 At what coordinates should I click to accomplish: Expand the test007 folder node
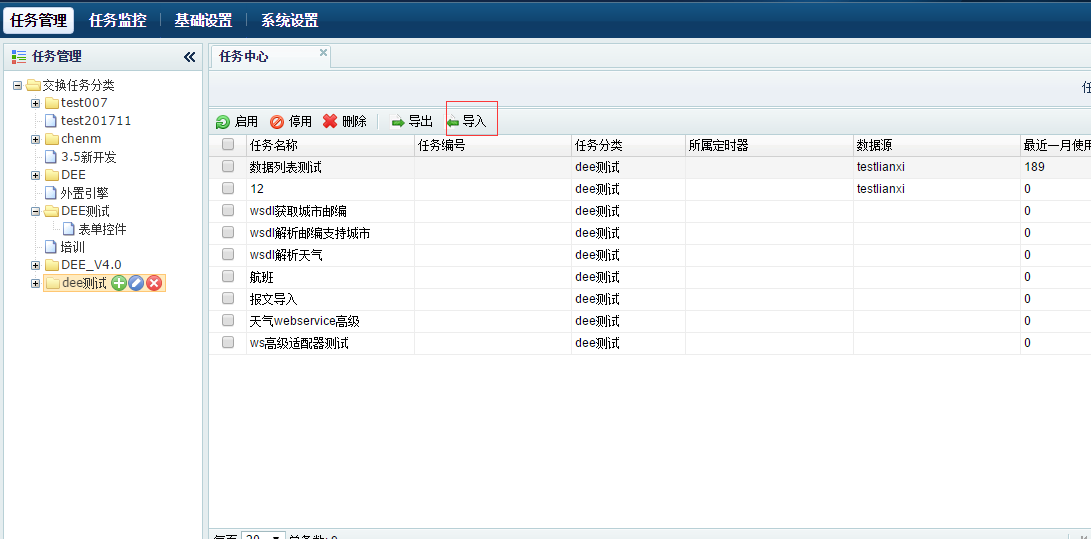pos(36,103)
